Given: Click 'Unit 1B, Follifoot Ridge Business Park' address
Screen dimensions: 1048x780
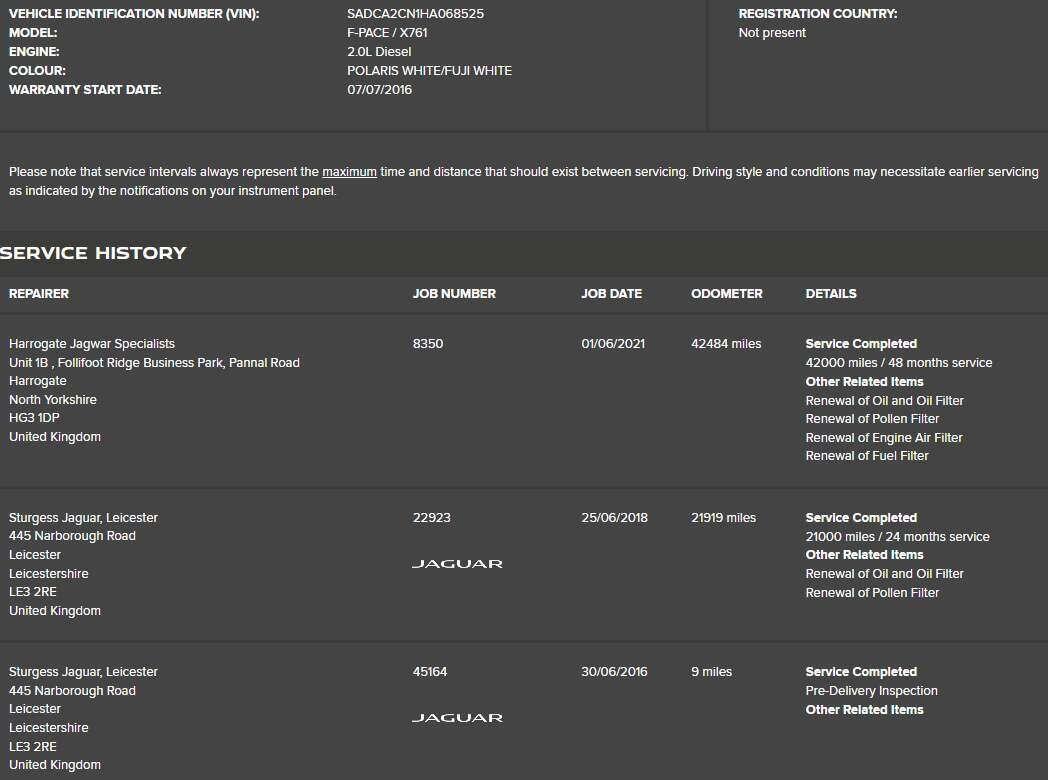Looking at the screenshot, I should [x=154, y=362].
